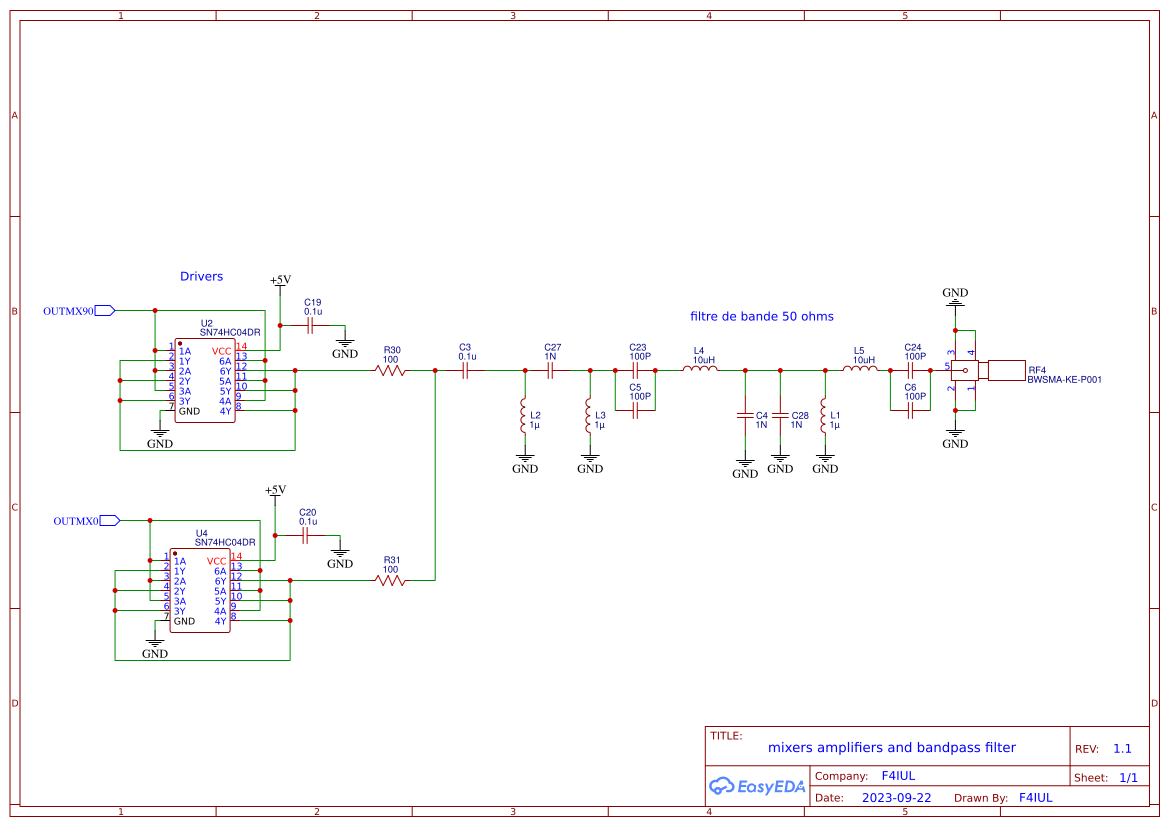Click the resistor R31 symbol
The image size is (1171, 827).
pyautogui.click(x=391, y=580)
